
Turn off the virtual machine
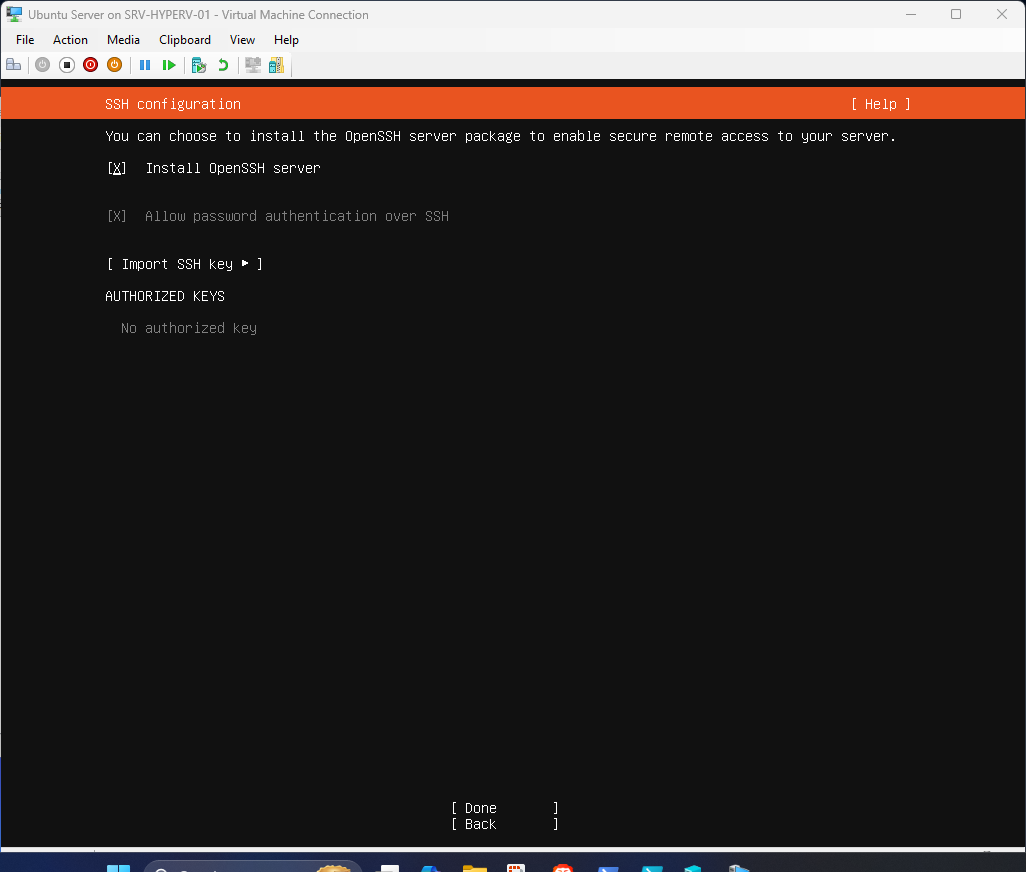(x=66, y=64)
